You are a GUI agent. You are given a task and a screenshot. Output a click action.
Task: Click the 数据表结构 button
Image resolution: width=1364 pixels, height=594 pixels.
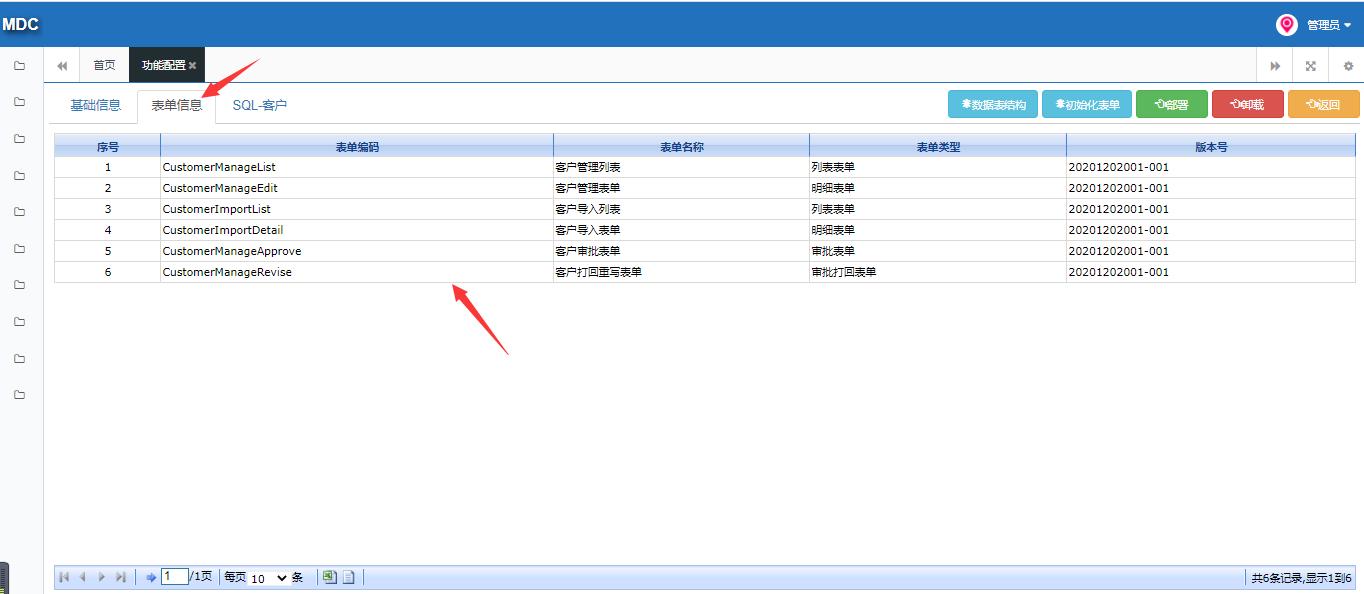coord(993,104)
